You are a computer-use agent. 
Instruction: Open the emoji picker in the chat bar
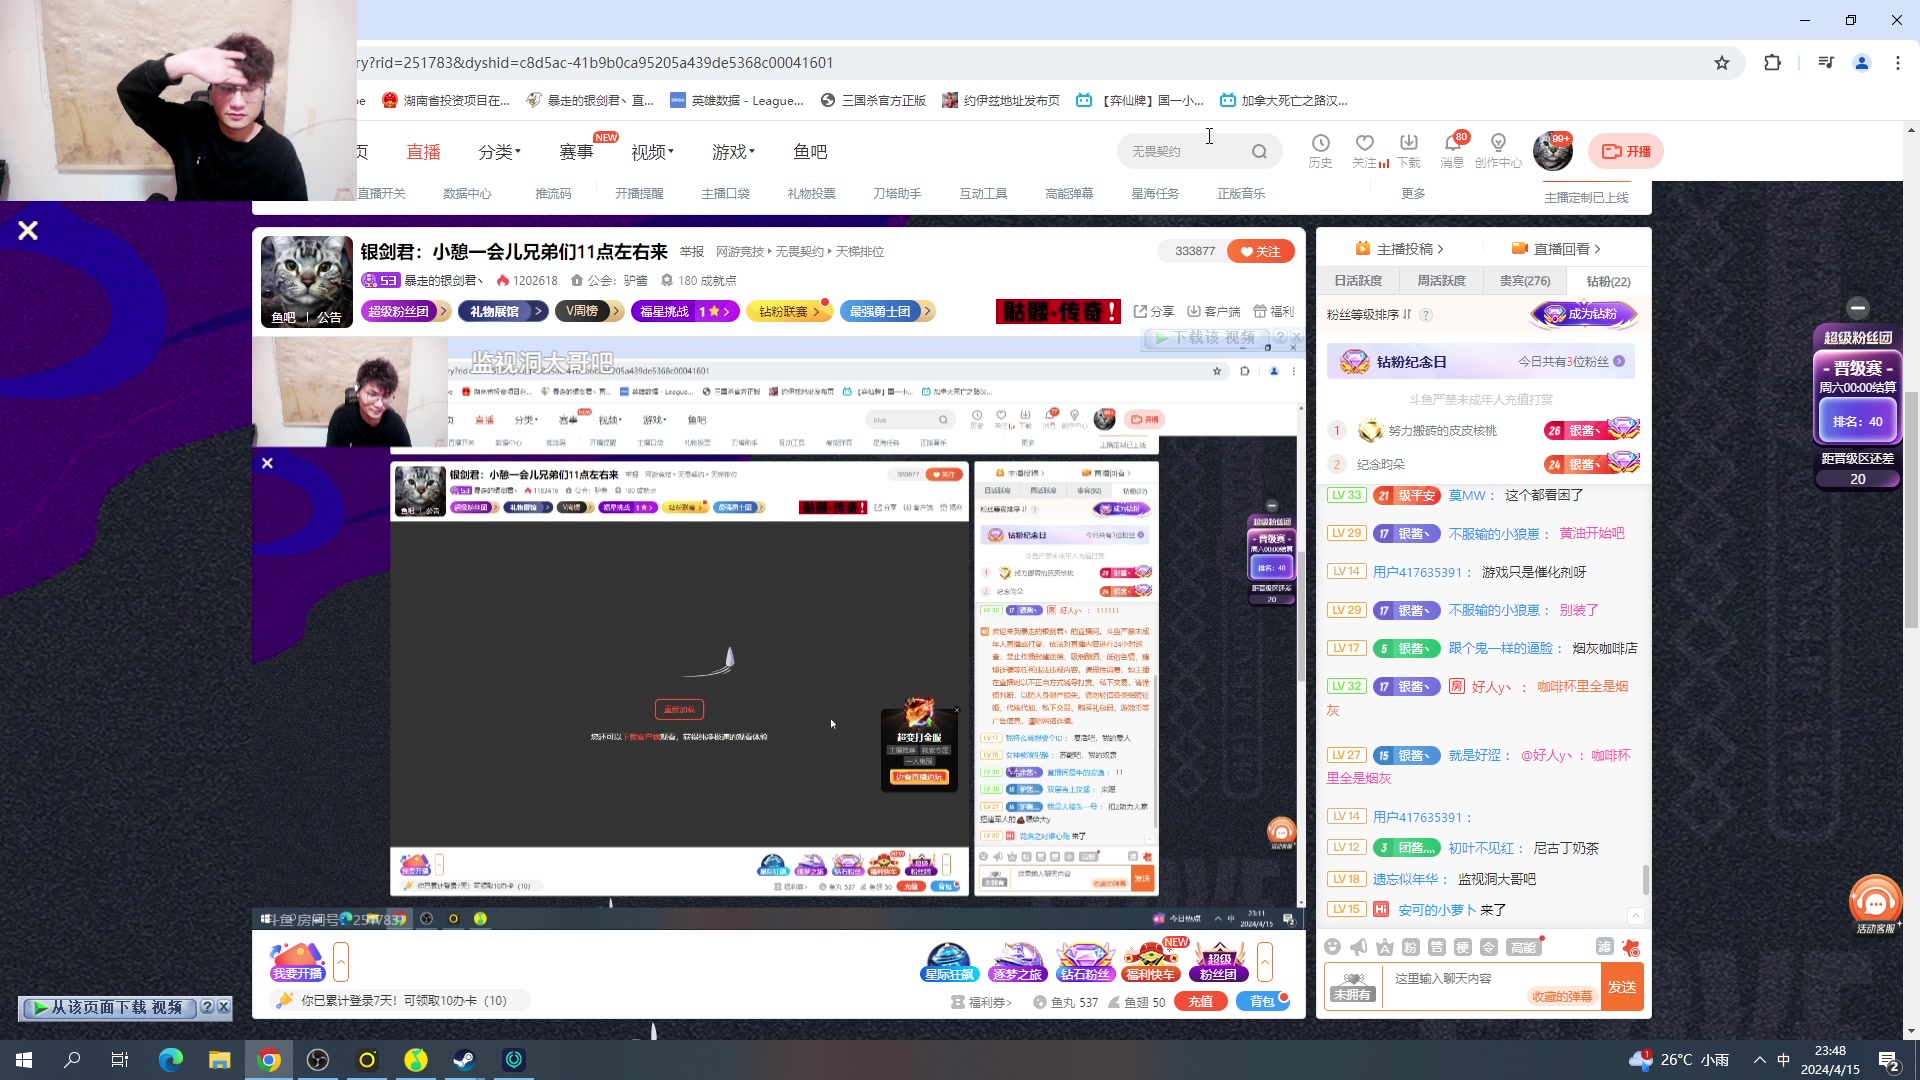click(1333, 947)
